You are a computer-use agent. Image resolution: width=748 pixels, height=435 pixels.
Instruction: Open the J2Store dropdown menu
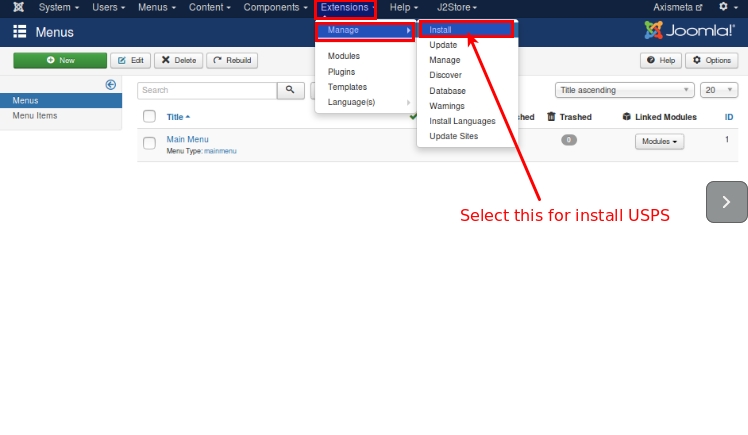457,7
